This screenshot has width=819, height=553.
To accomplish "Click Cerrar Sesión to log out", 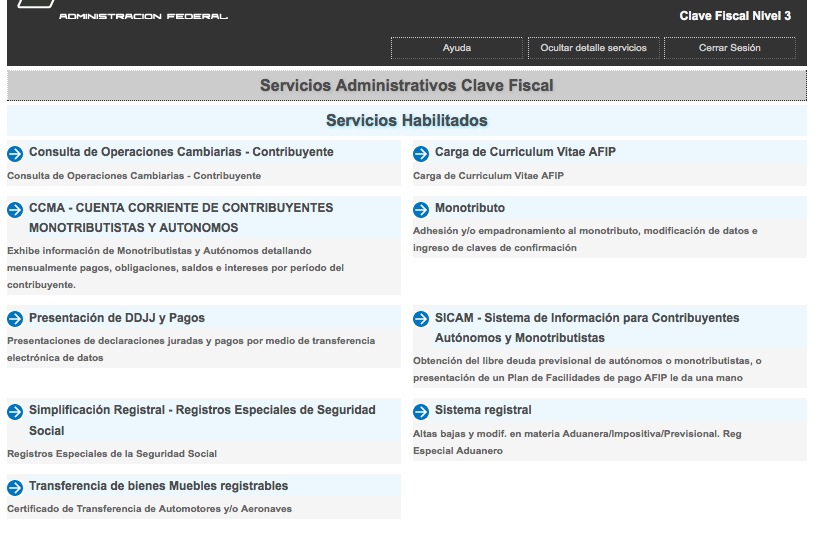I will coord(730,48).
